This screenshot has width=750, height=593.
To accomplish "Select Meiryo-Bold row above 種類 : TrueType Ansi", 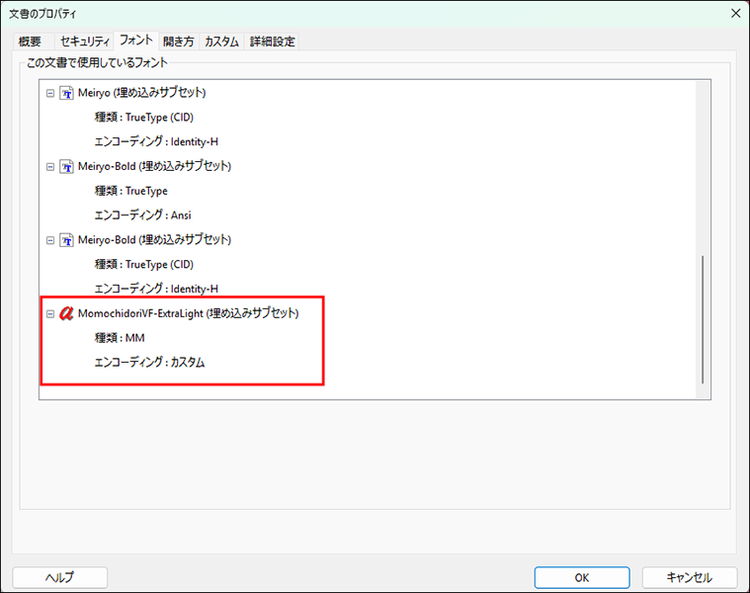I will (154, 166).
